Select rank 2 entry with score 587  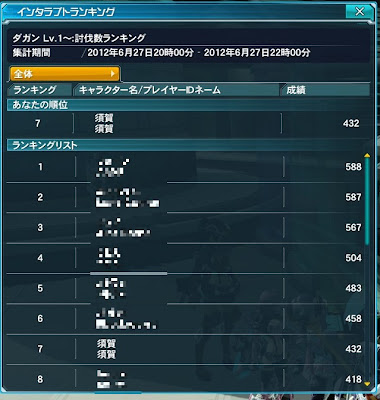pyautogui.click(x=185, y=197)
